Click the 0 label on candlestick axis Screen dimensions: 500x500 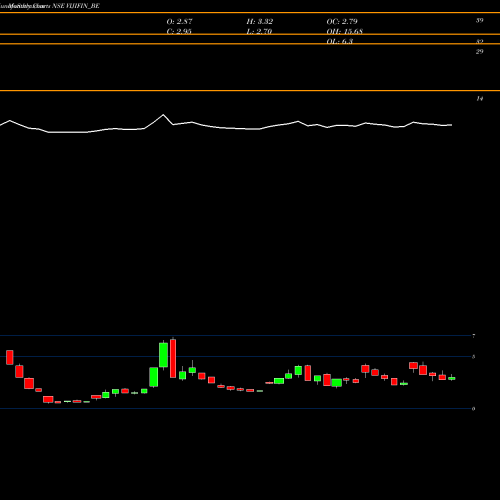(x=473, y=409)
